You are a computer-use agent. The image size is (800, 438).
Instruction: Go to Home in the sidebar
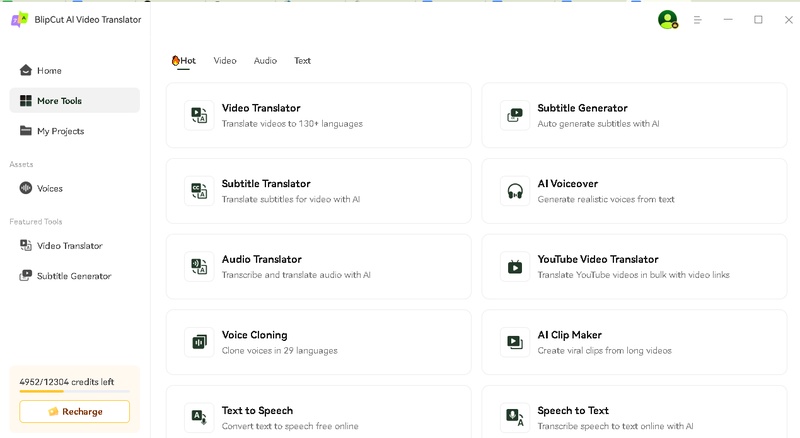(49, 71)
